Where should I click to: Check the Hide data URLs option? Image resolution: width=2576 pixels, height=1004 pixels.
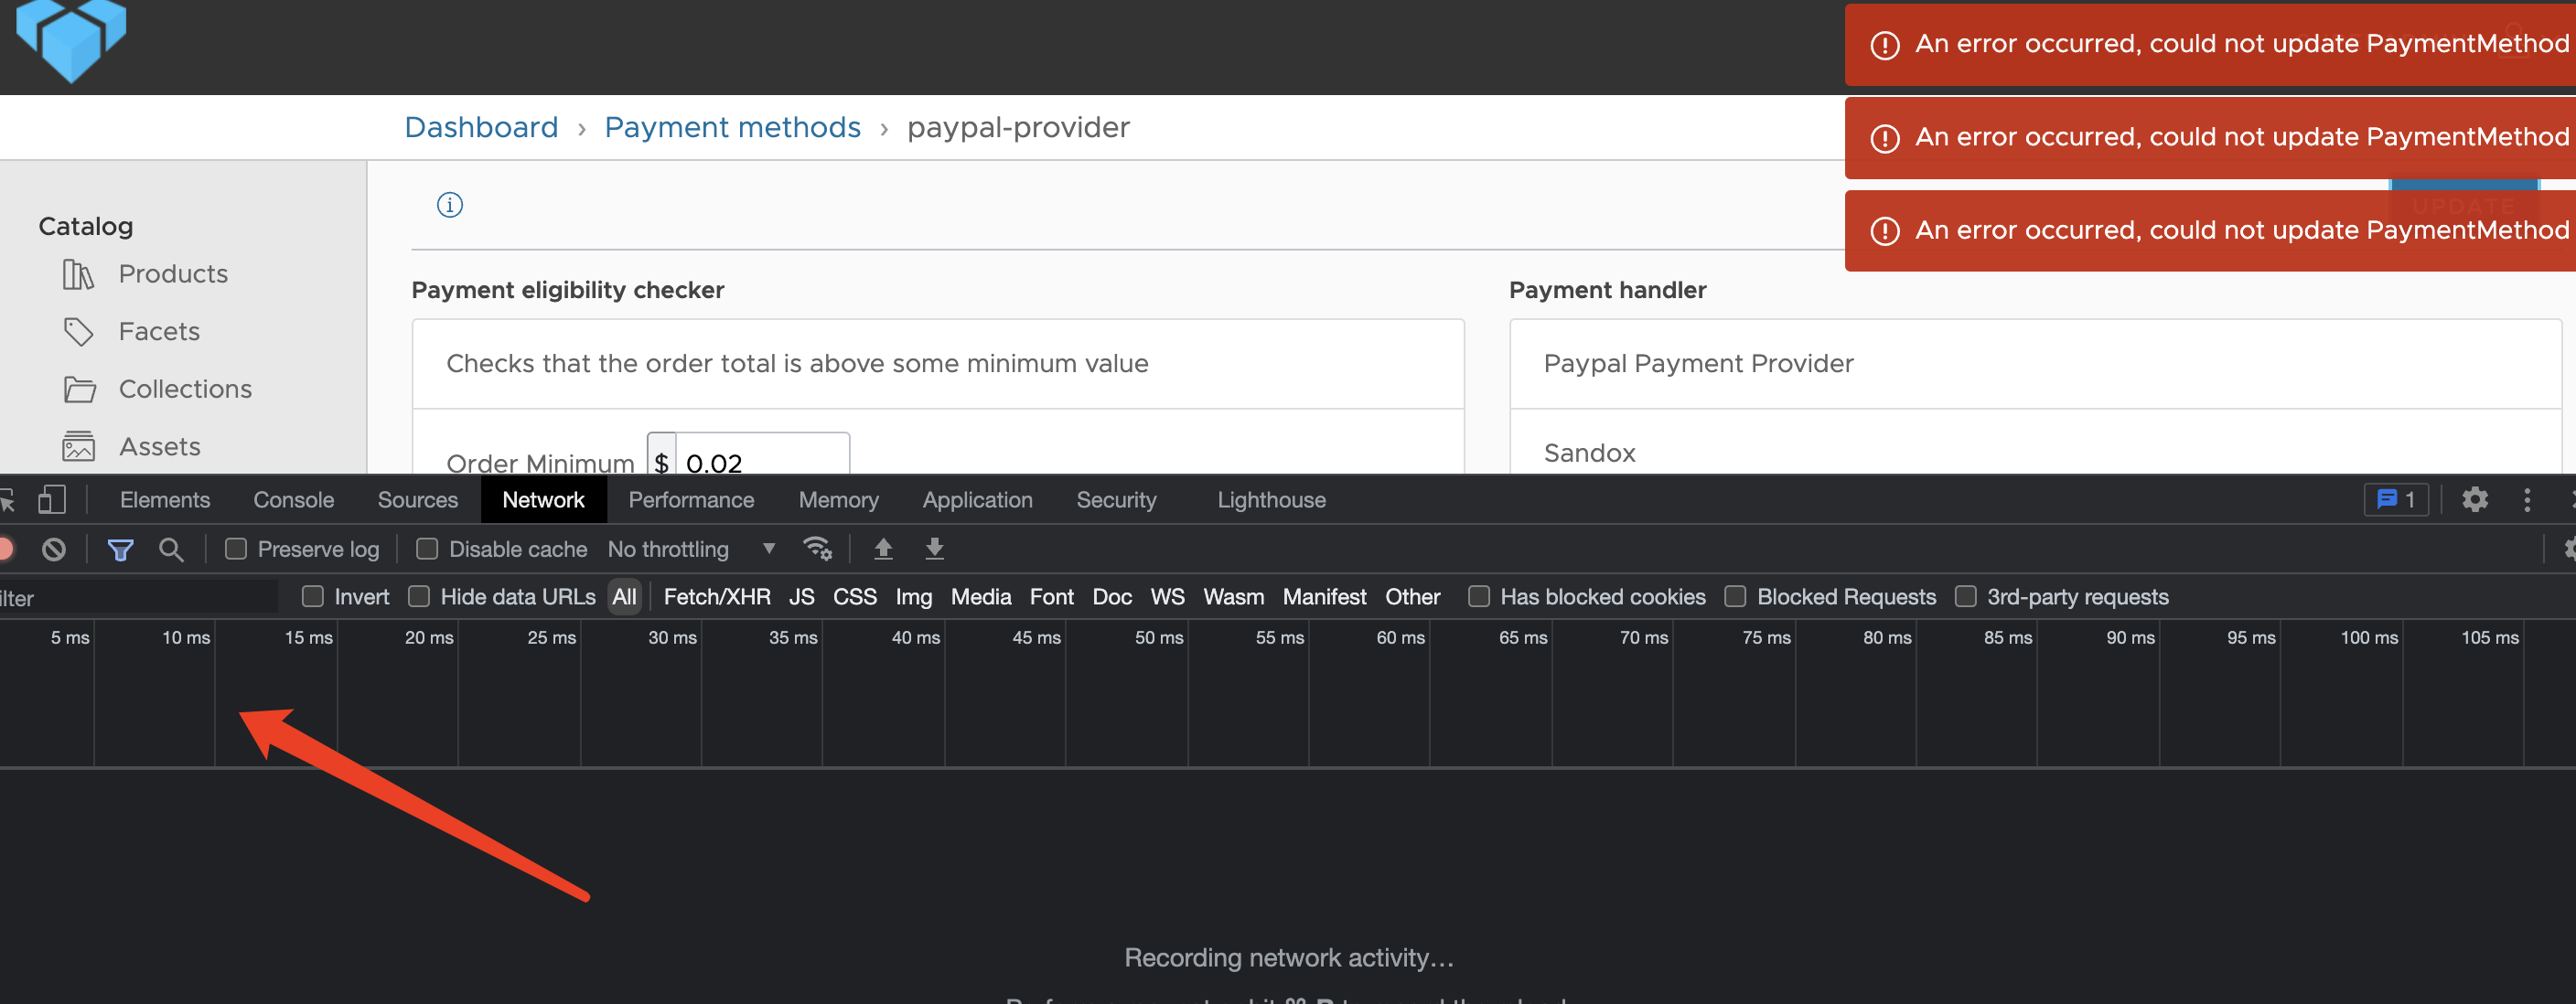tap(418, 596)
